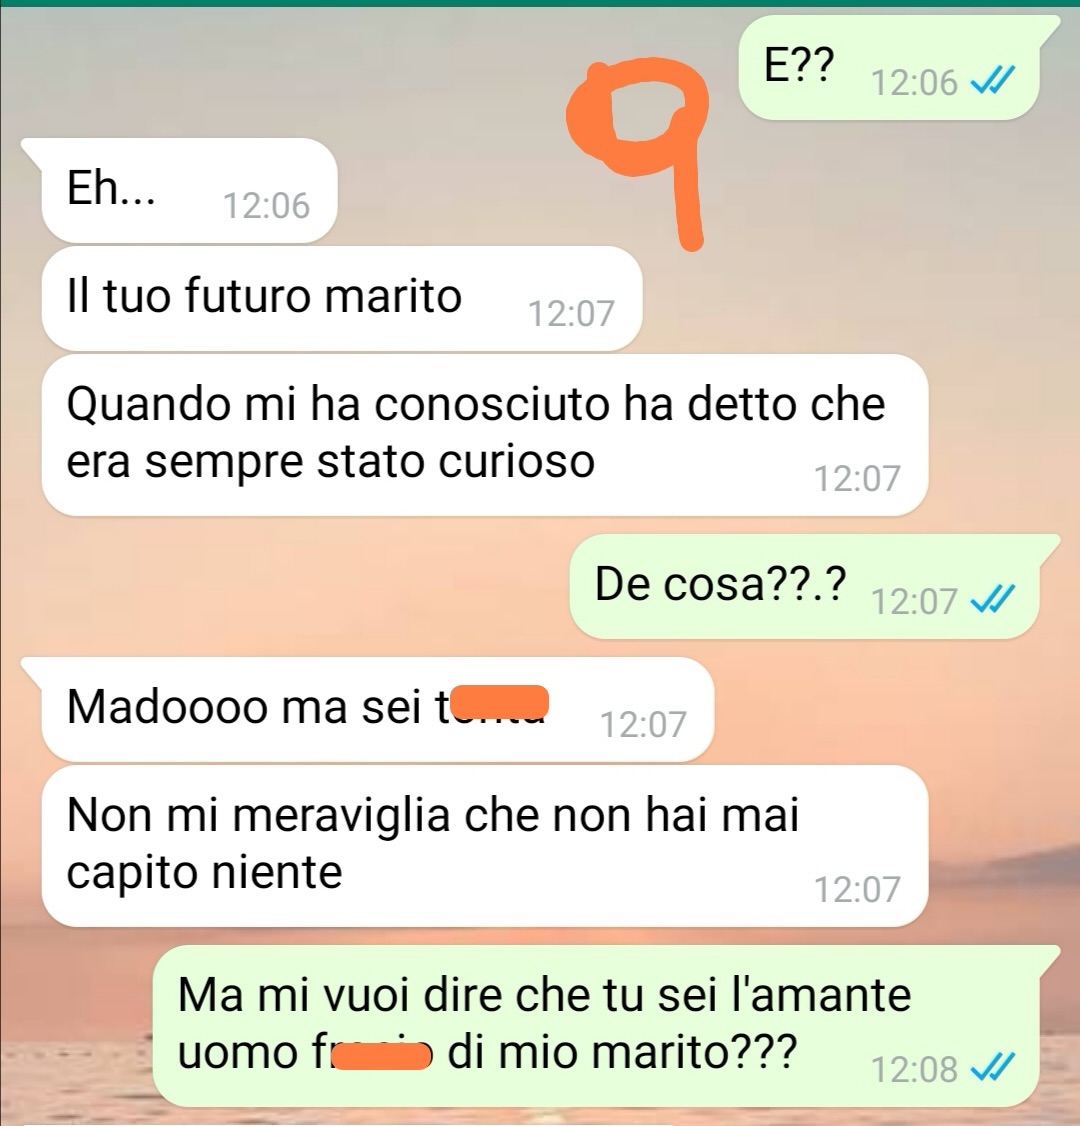1080x1126 pixels.
Task: Tap the 'Il tuo futuro marito' message
Action: [342, 299]
